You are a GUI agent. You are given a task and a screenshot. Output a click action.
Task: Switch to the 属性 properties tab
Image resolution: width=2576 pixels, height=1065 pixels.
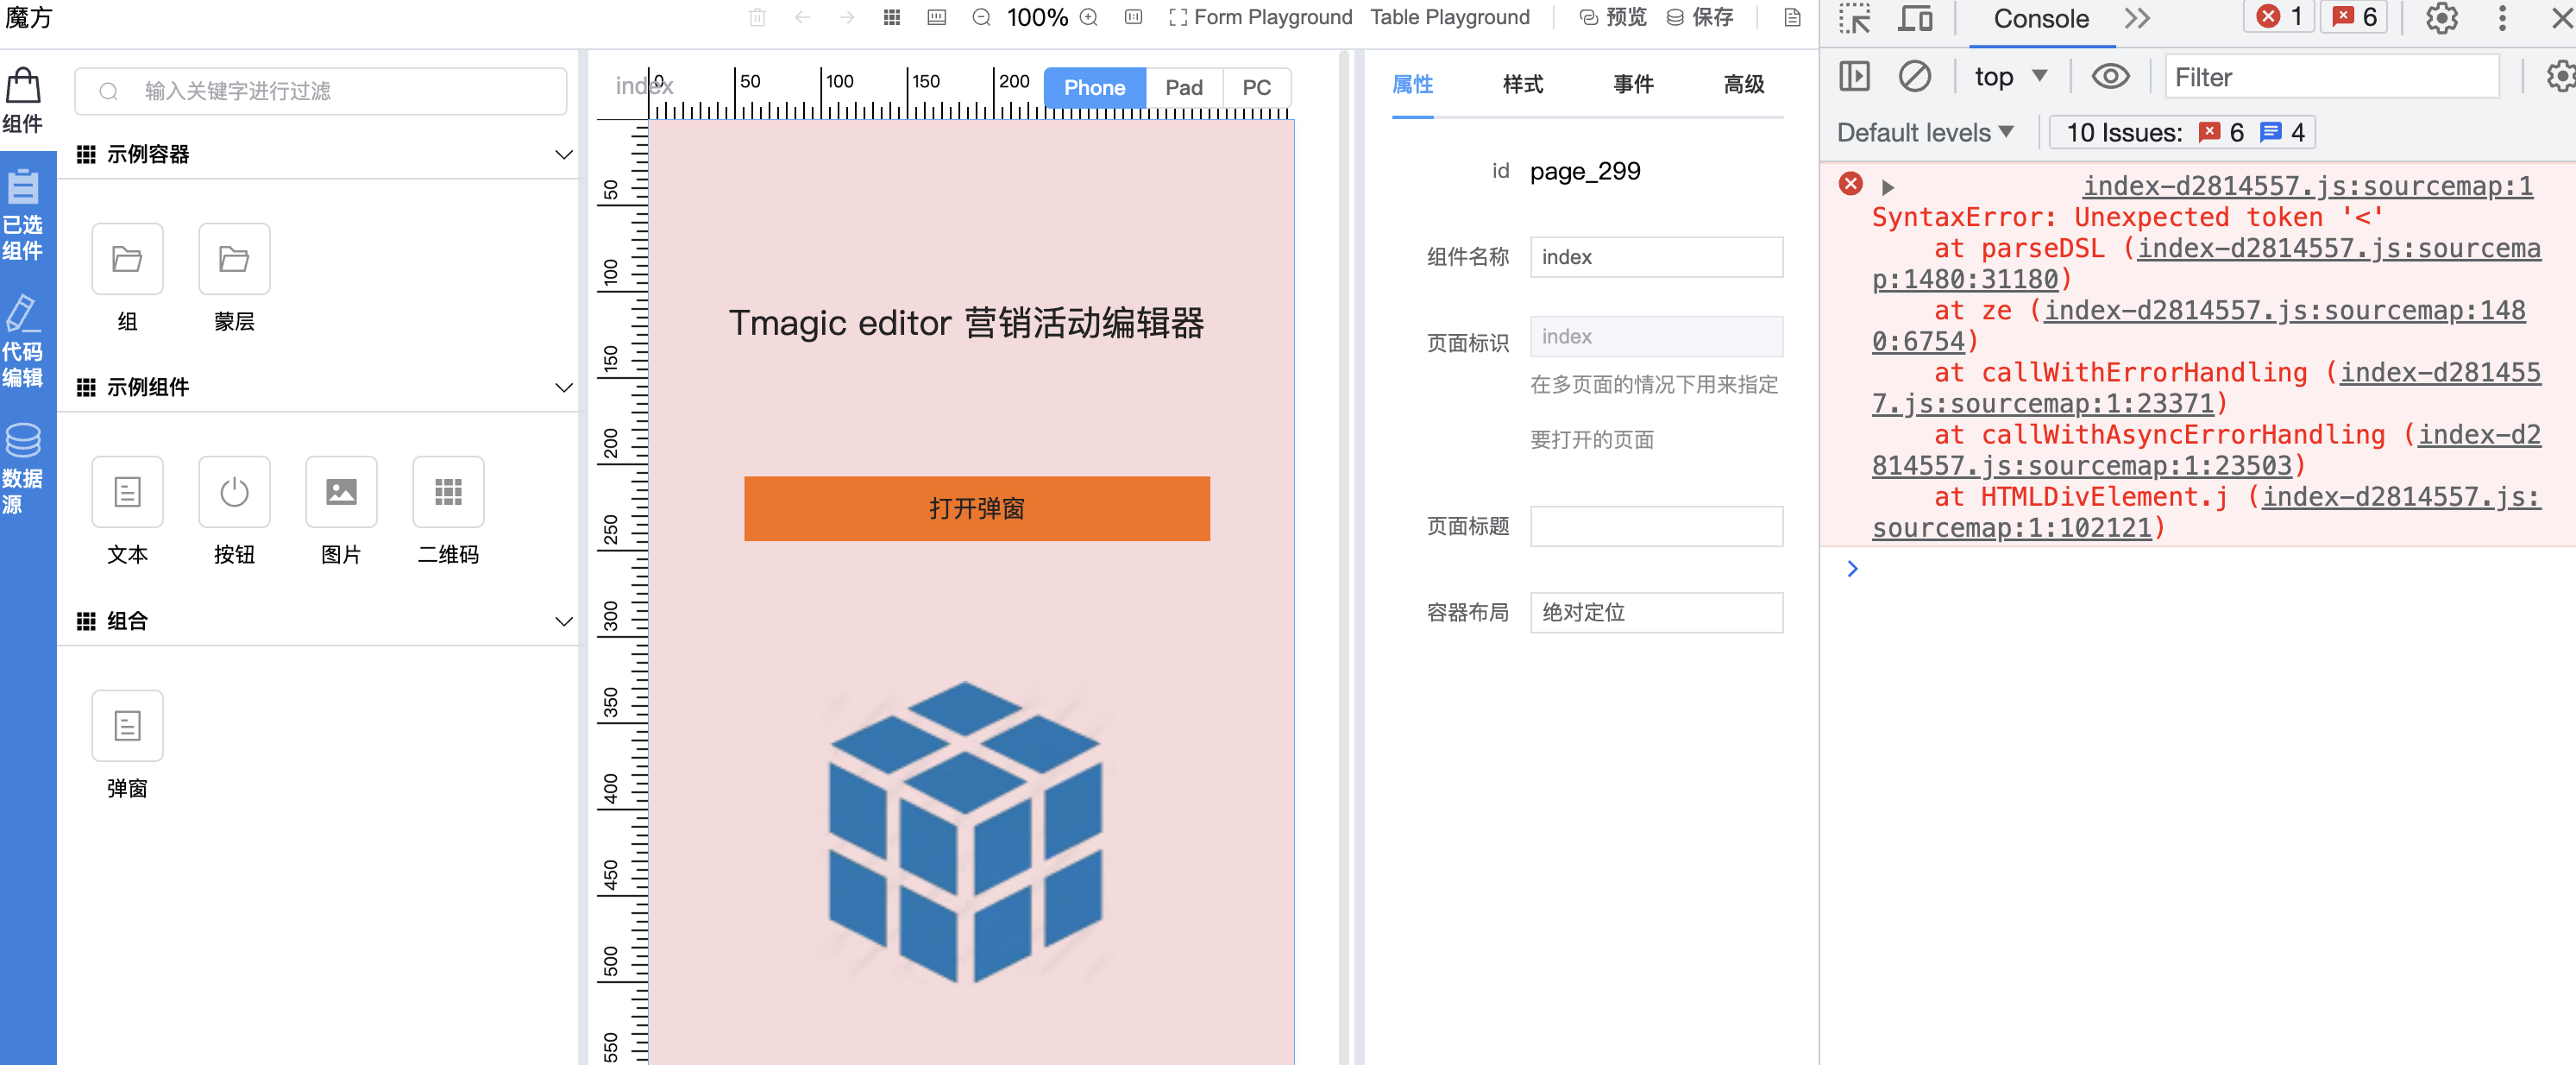click(x=1412, y=85)
